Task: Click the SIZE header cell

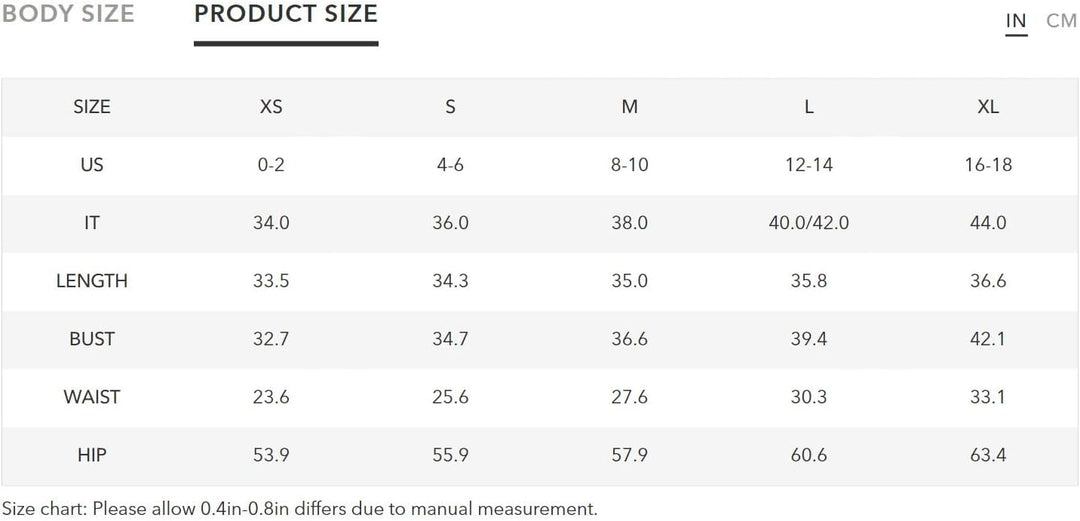Action: coord(92,107)
